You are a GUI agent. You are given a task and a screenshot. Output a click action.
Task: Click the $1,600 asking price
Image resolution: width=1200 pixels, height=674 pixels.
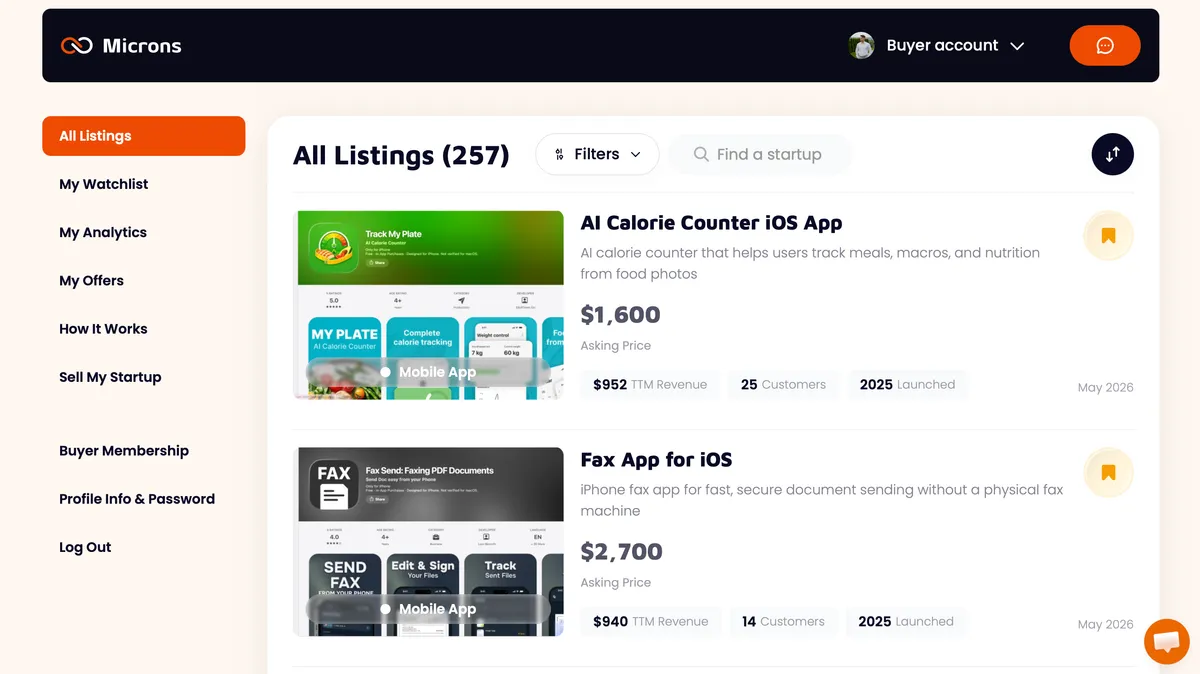click(x=620, y=315)
